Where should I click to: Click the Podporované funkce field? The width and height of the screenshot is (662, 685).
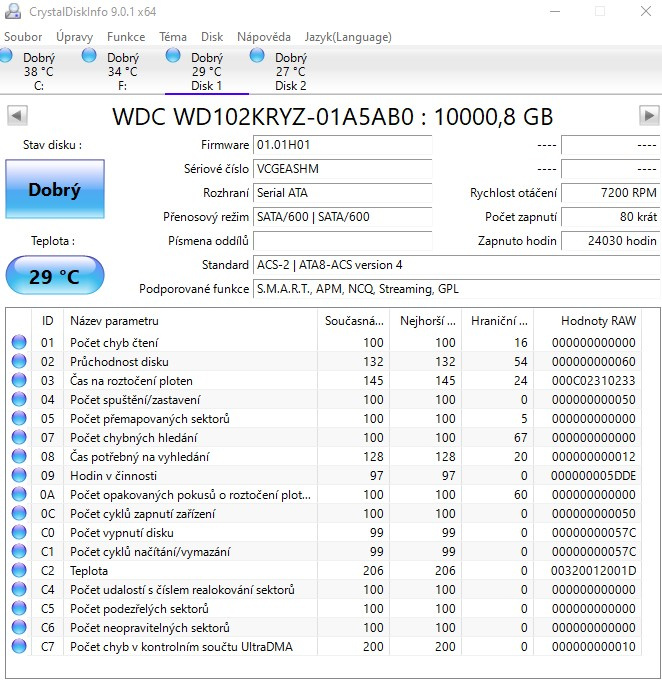[x=457, y=289]
